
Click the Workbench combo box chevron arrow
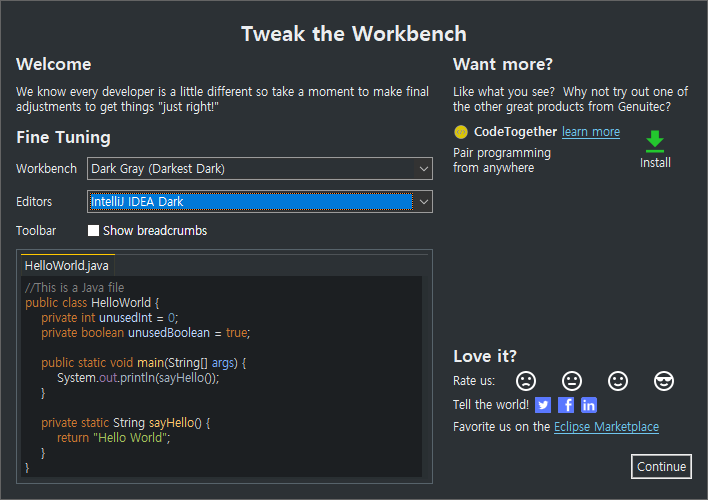point(424,169)
